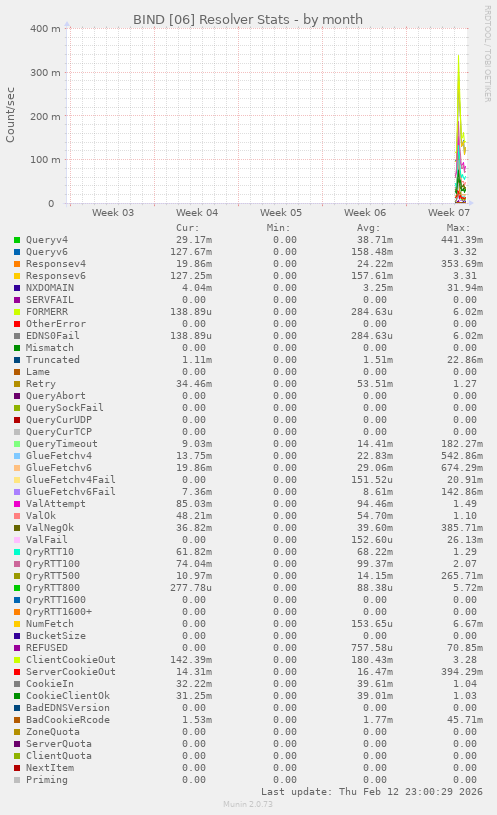Screen dimensions: 497x815
Task: Click the Queryv6 max value 3.32
Action: point(465,252)
